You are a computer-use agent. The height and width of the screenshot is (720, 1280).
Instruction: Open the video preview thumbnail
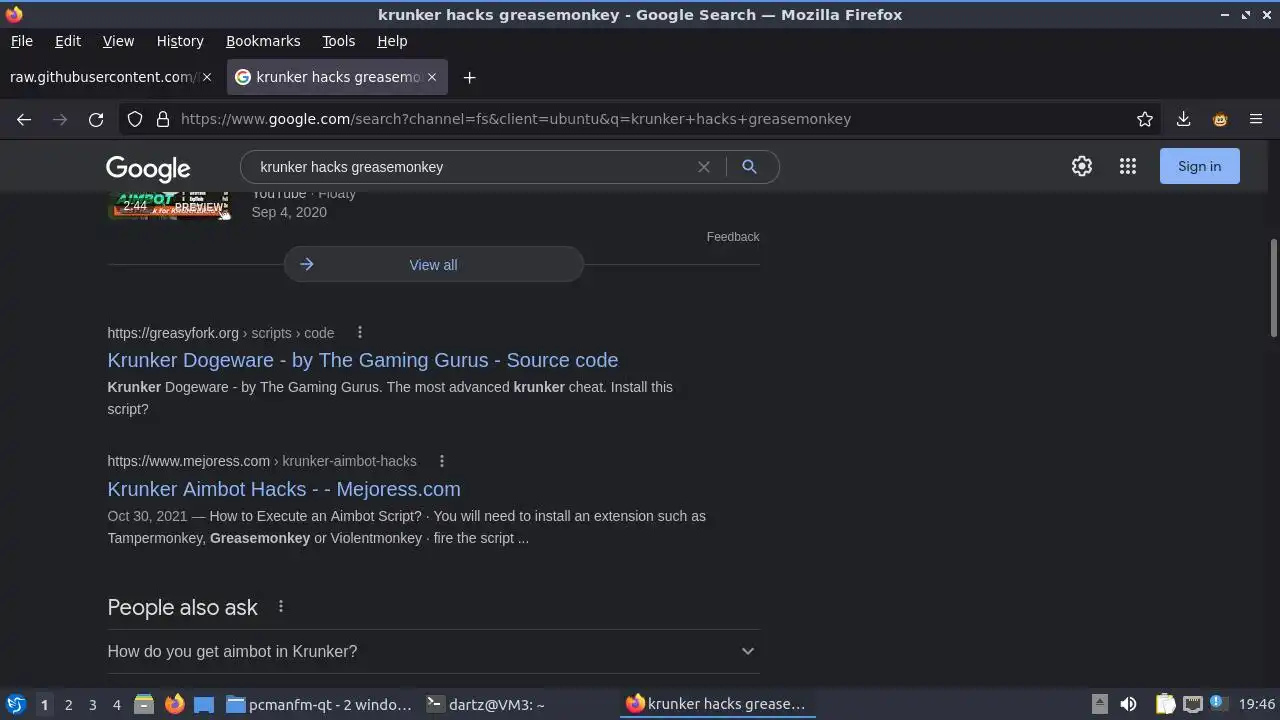tap(169, 204)
